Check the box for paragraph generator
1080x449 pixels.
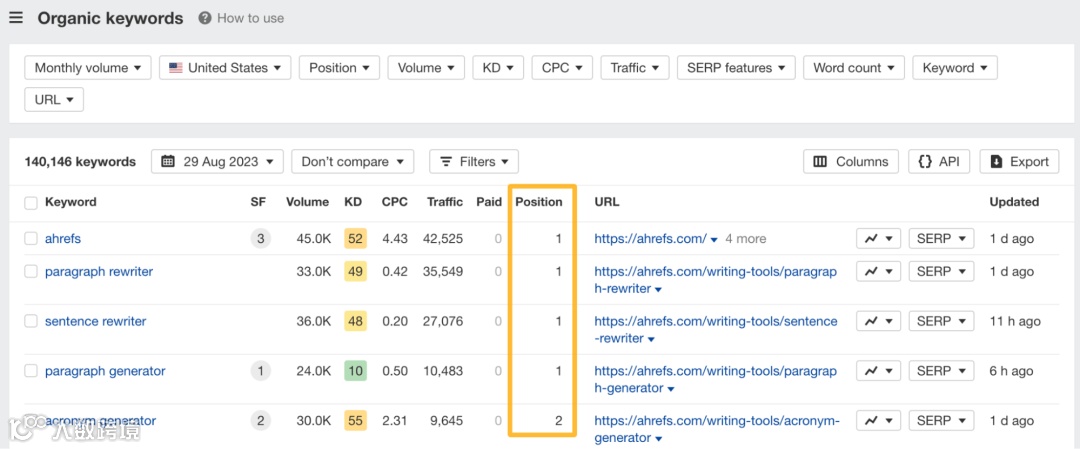point(30,370)
